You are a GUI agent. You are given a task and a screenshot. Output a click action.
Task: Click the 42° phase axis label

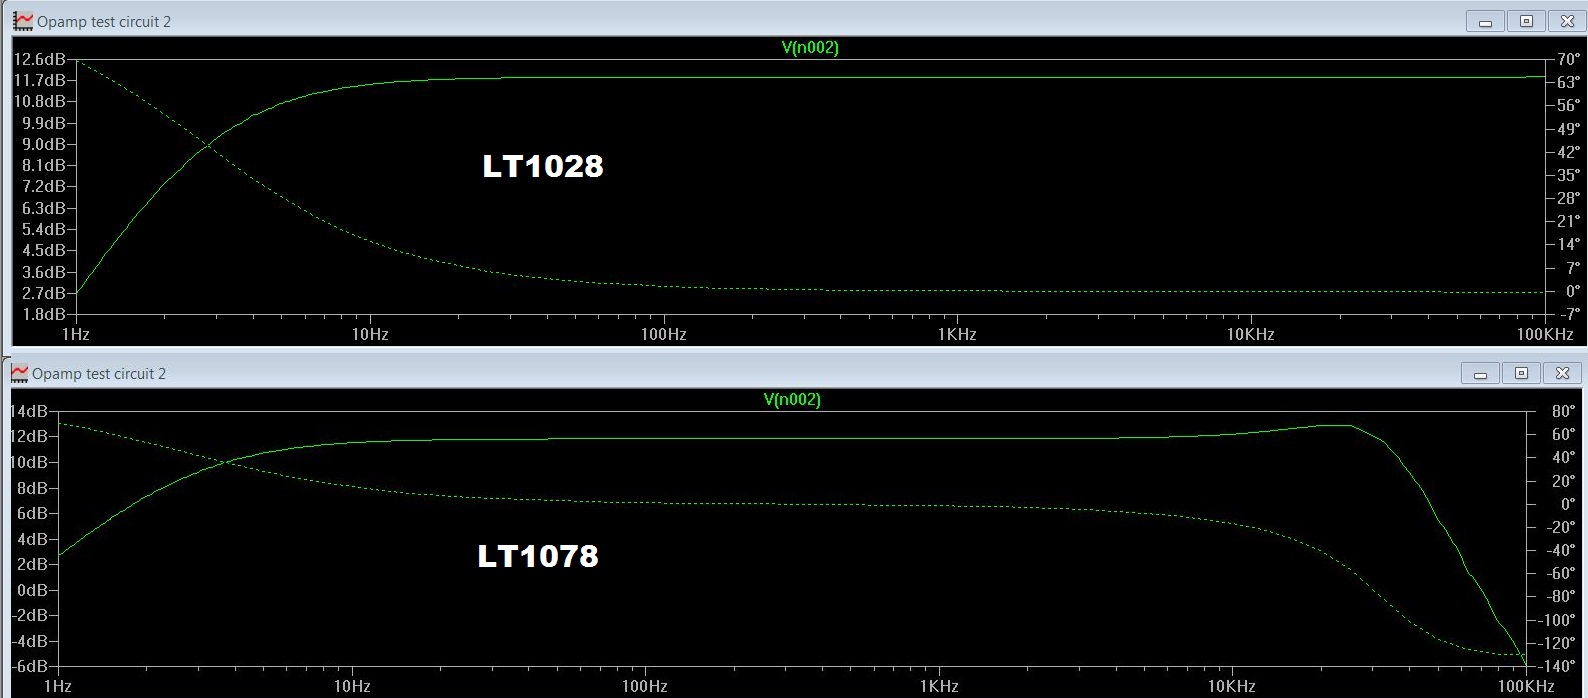click(1569, 152)
